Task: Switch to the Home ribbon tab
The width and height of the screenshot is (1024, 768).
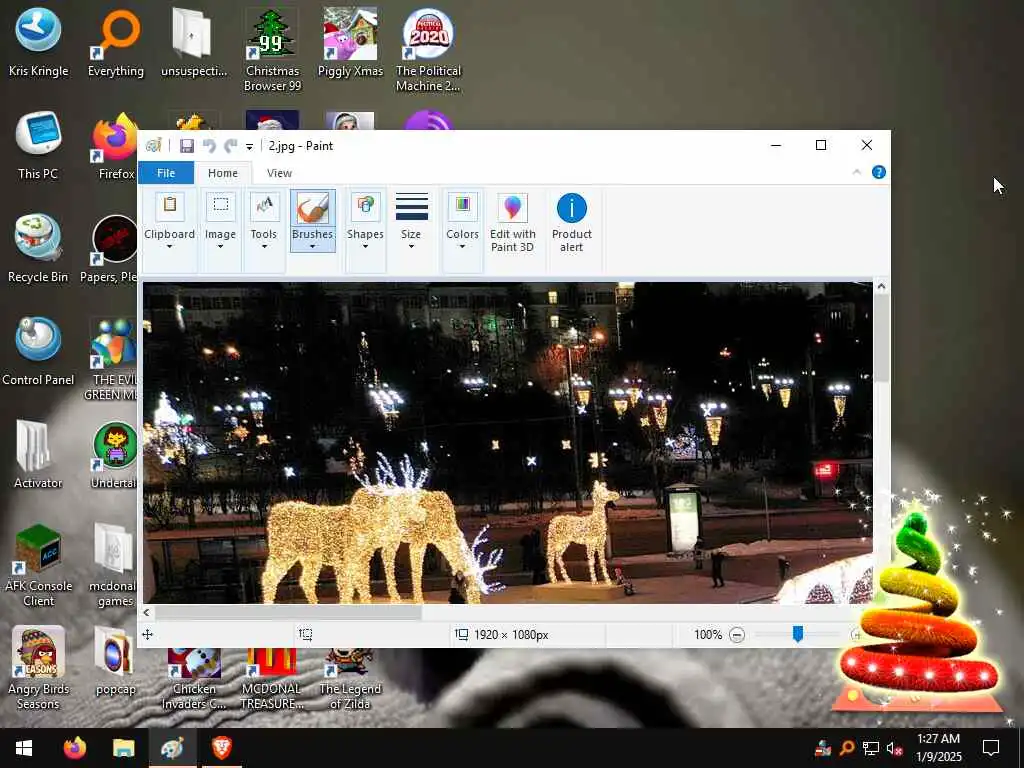Action: tap(223, 173)
